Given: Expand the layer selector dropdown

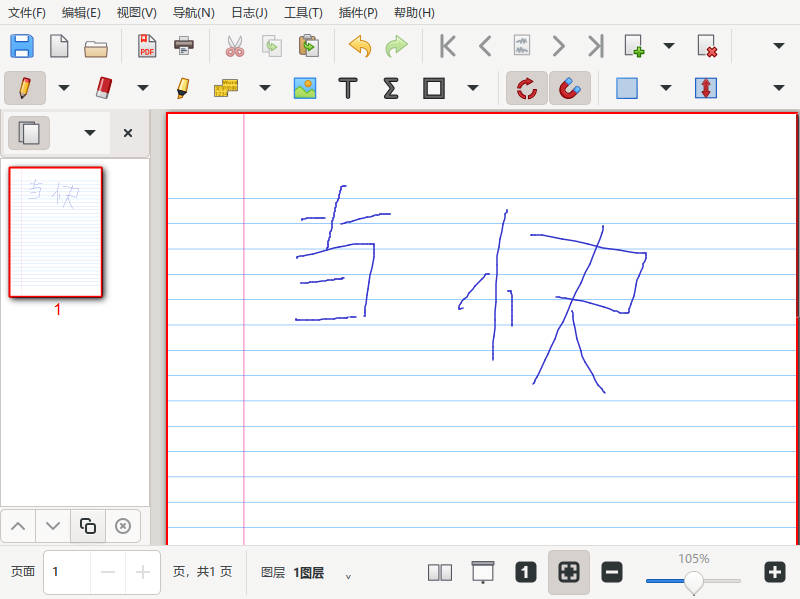Looking at the screenshot, I should 348,575.
